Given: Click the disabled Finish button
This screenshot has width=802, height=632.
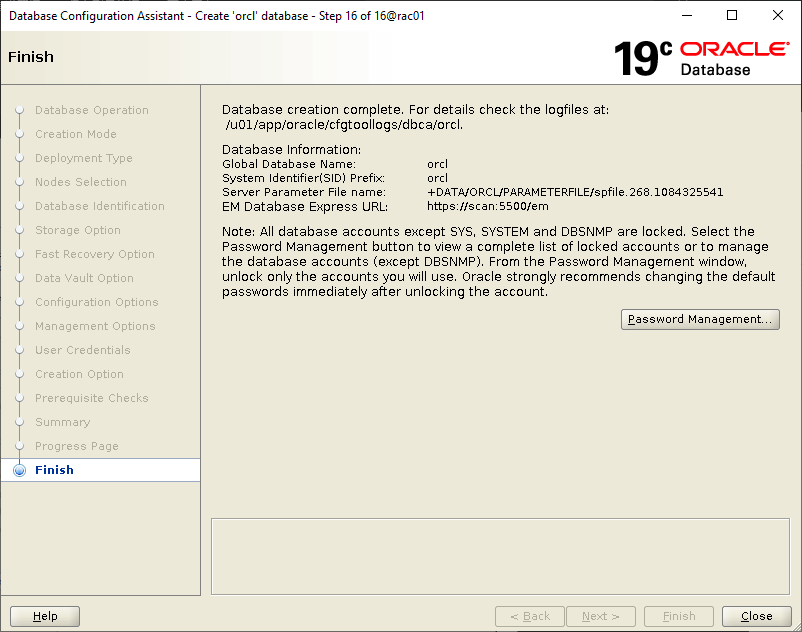Looking at the screenshot, I should (x=679, y=616).
